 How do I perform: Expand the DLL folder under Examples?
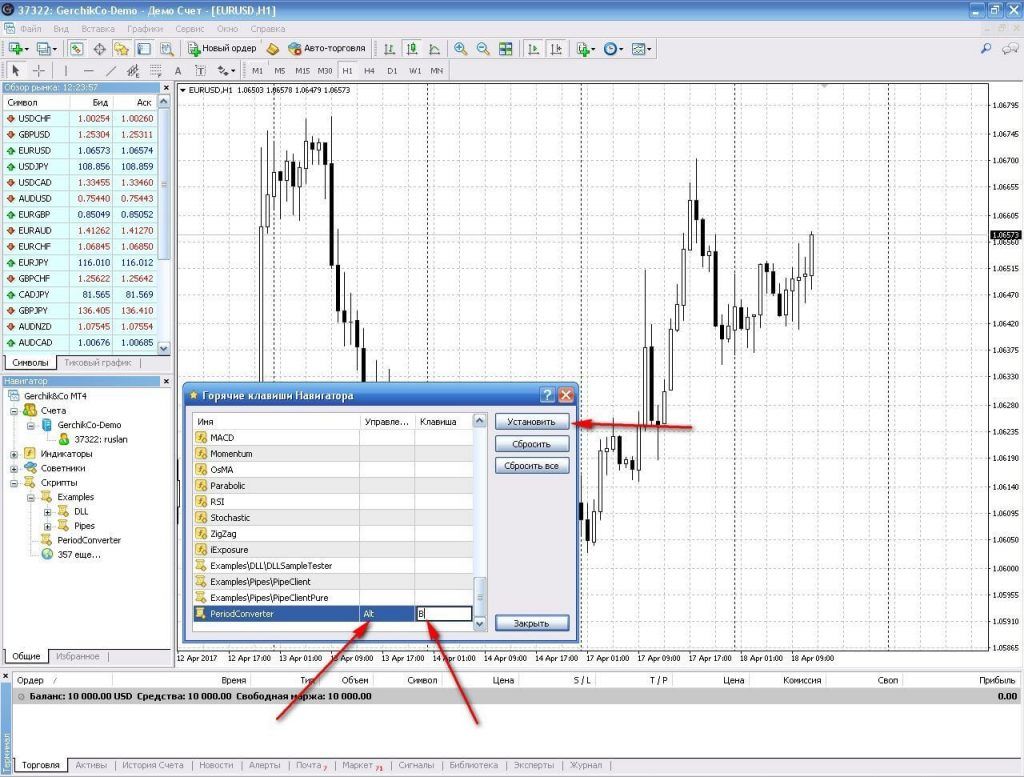pos(47,511)
